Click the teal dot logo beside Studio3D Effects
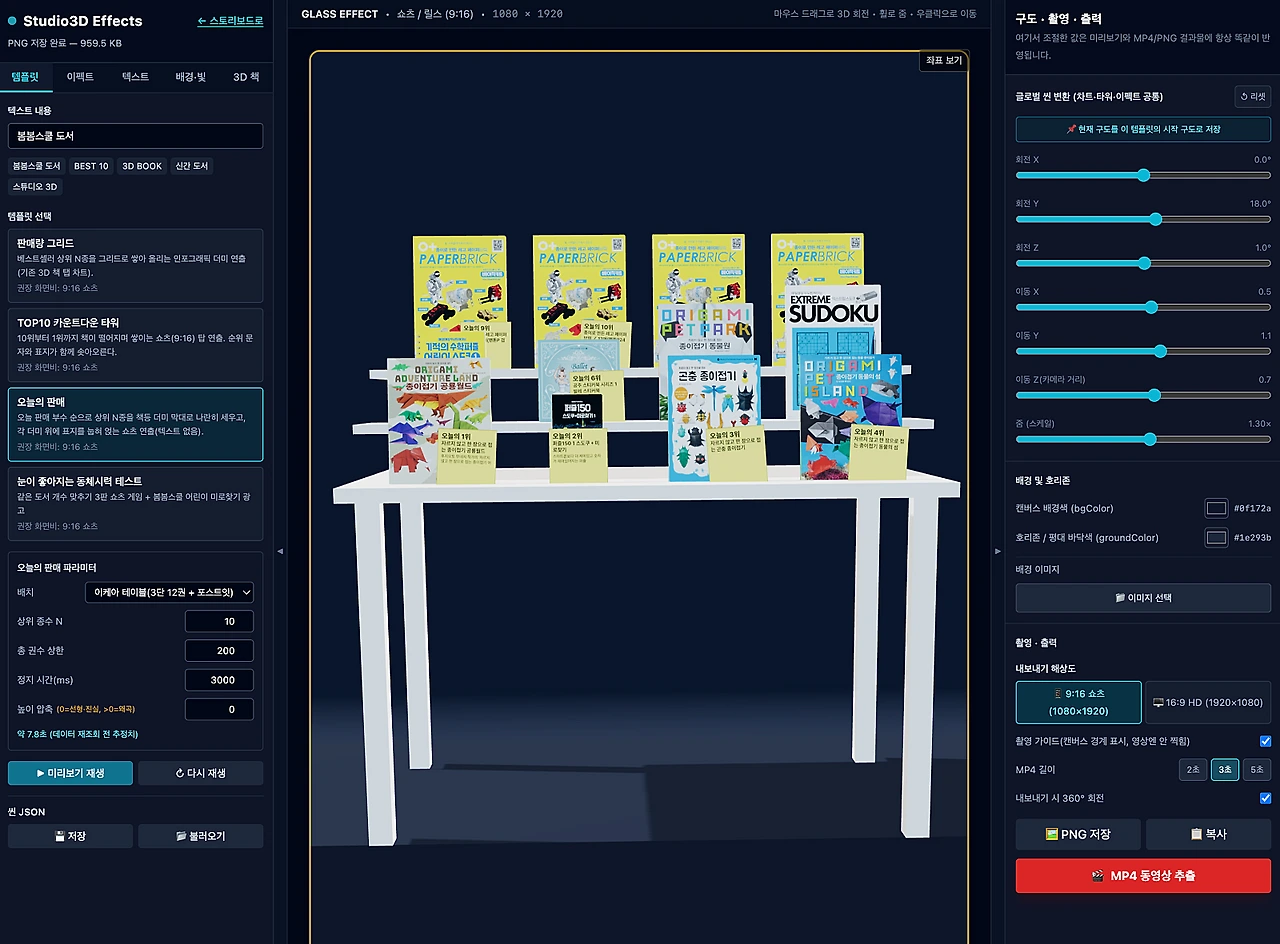 pyautogui.click(x=12, y=21)
